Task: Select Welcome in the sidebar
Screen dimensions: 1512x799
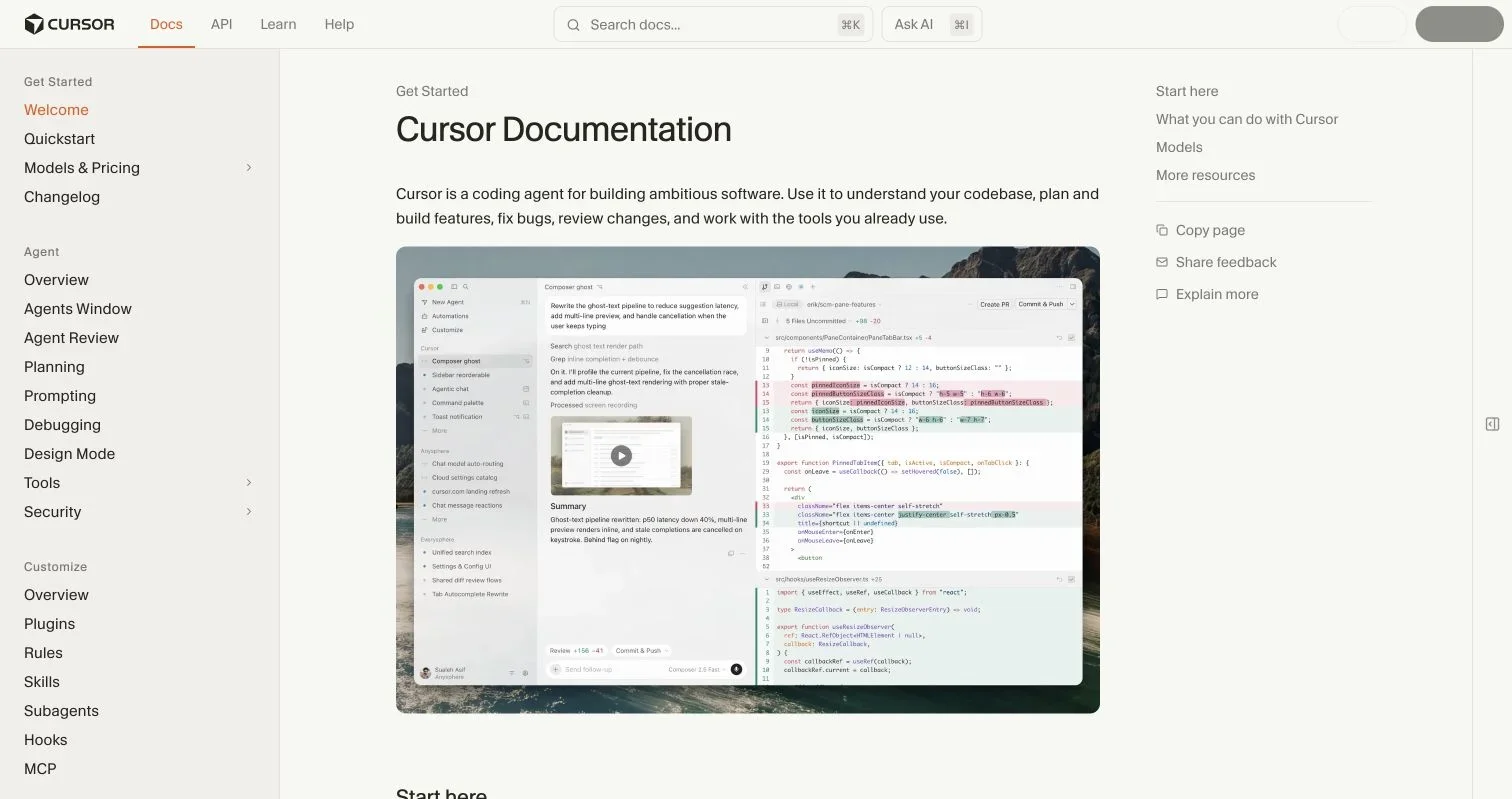Action: tap(56, 110)
